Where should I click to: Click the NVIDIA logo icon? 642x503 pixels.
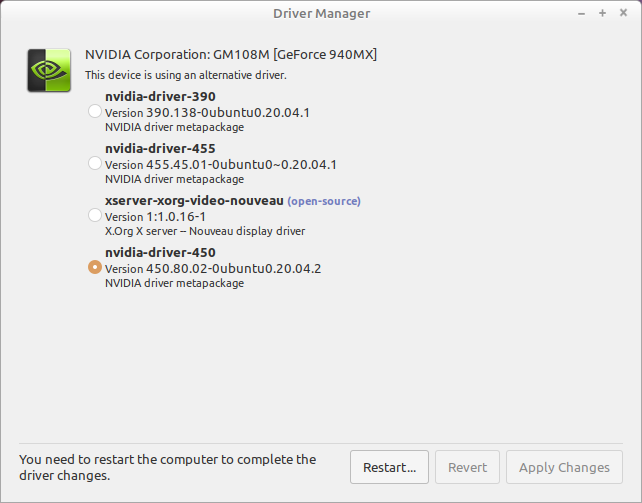[x=49, y=70]
